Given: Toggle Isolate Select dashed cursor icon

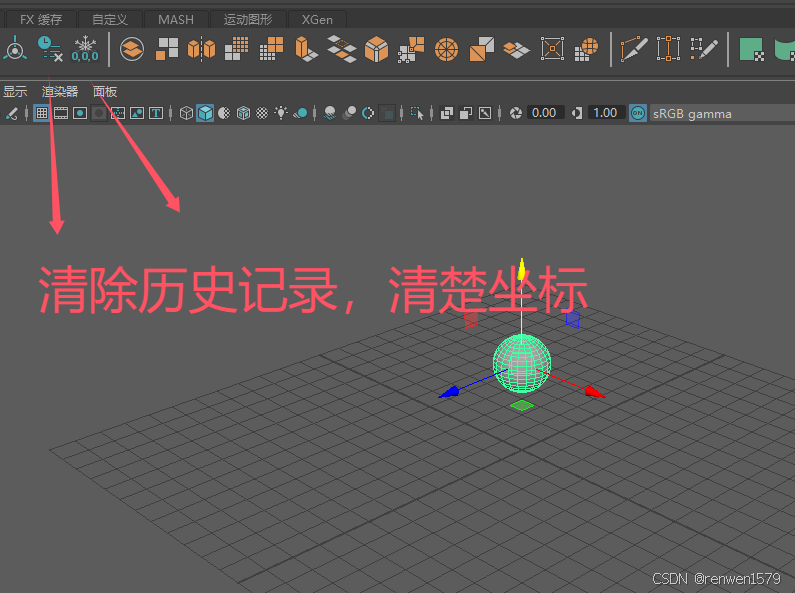Looking at the screenshot, I should 417,113.
